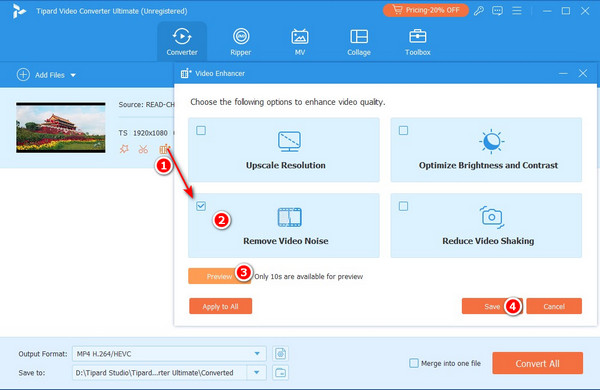Open the feedback chat icon
The width and height of the screenshot is (600, 390).
(497, 11)
